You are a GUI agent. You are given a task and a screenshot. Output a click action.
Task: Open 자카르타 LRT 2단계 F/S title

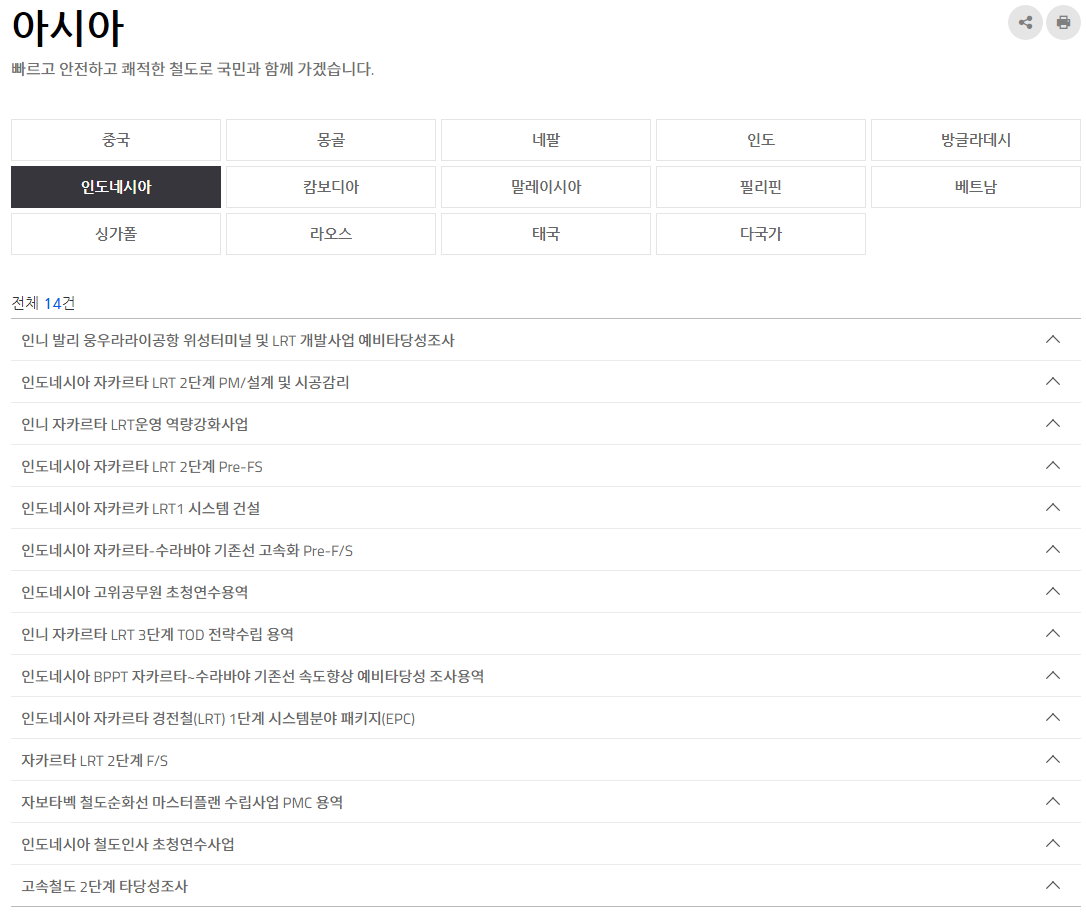pyautogui.click(x=94, y=760)
